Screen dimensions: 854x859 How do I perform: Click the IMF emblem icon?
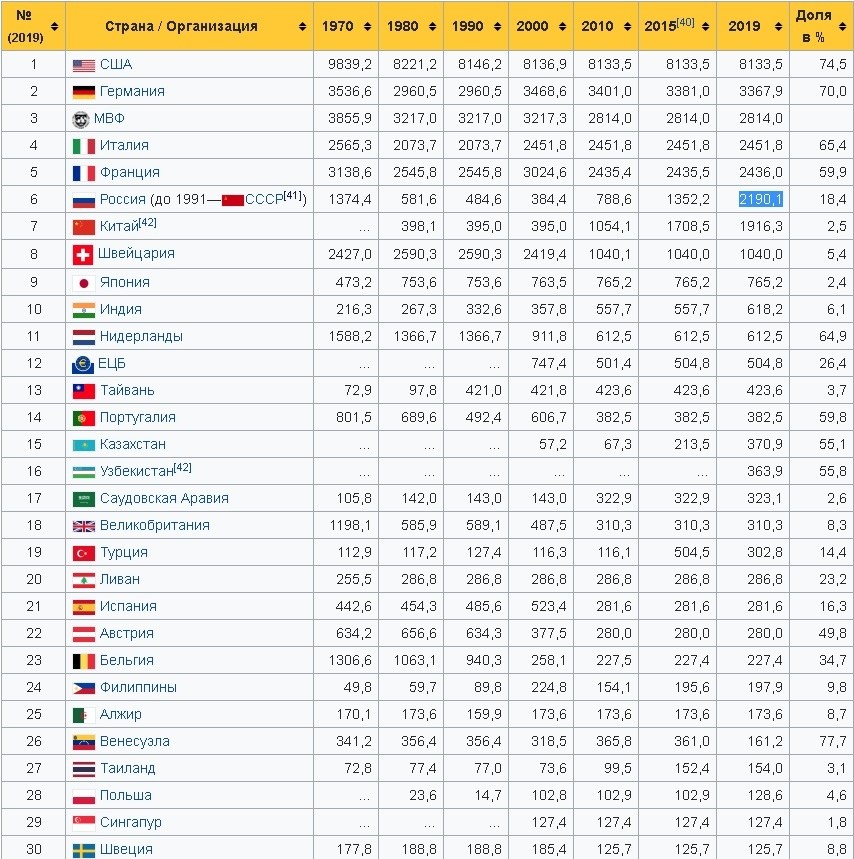(x=82, y=119)
